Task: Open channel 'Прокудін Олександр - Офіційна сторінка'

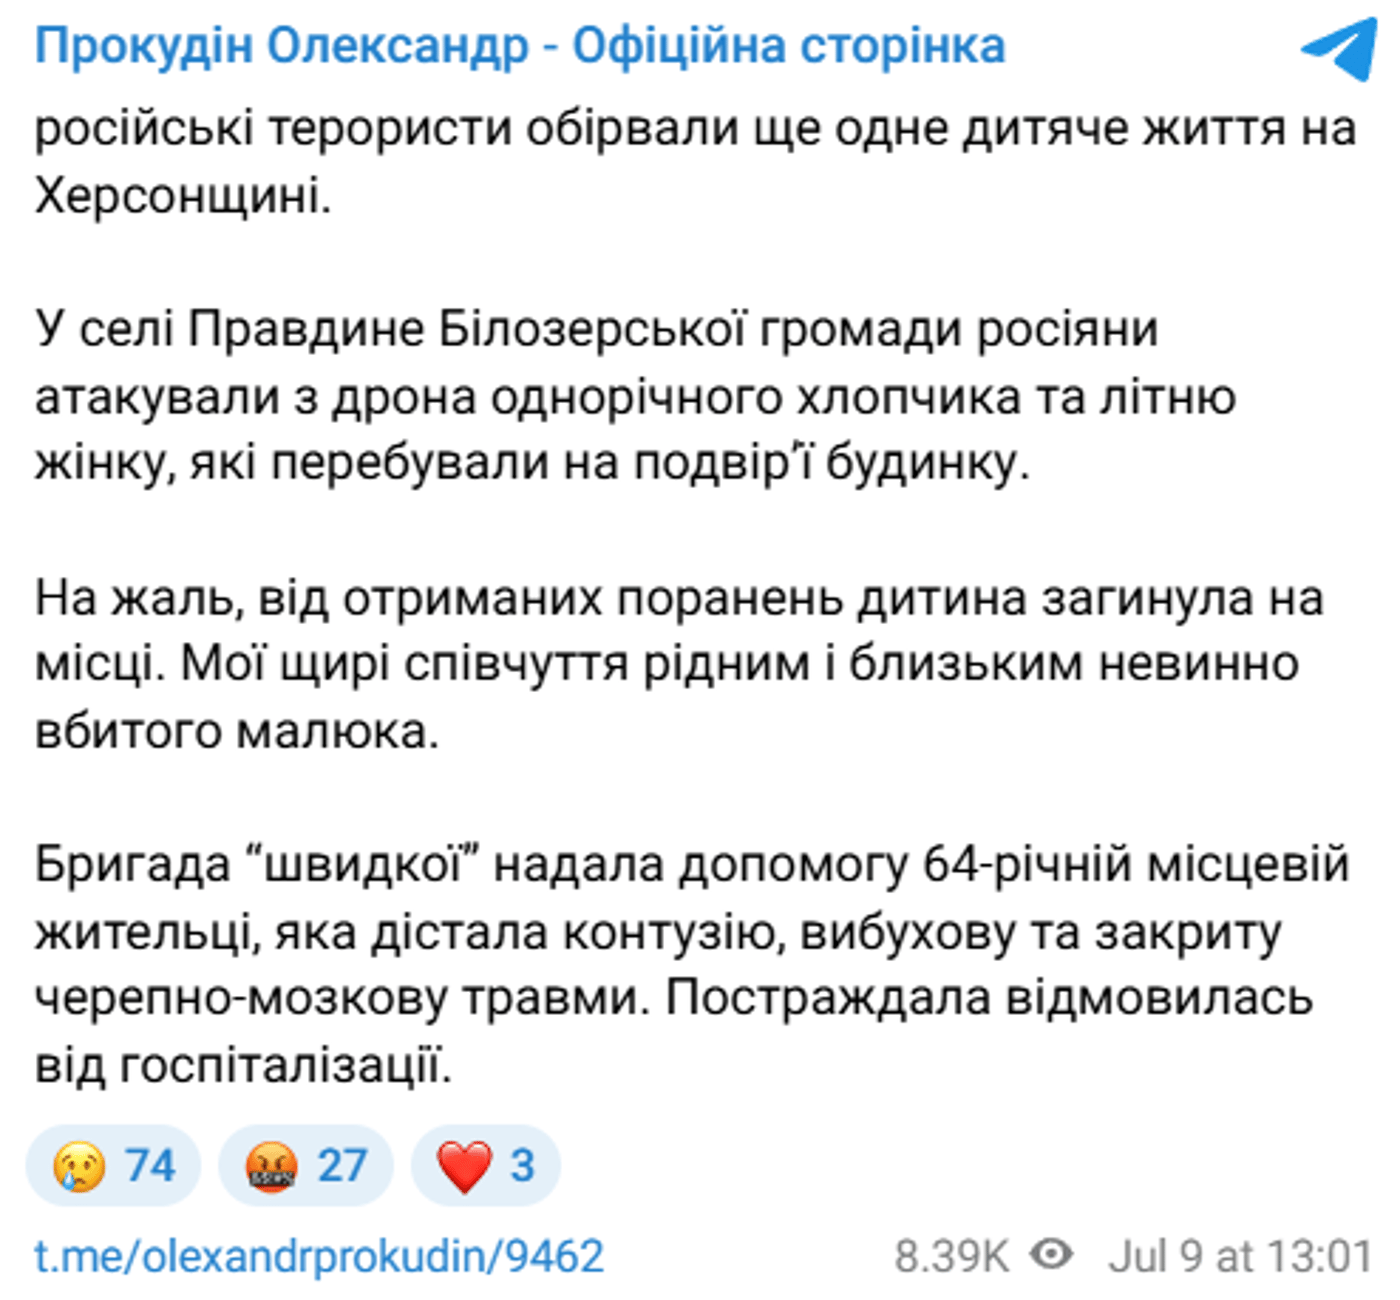Action: pyautogui.click(x=520, y=45)
